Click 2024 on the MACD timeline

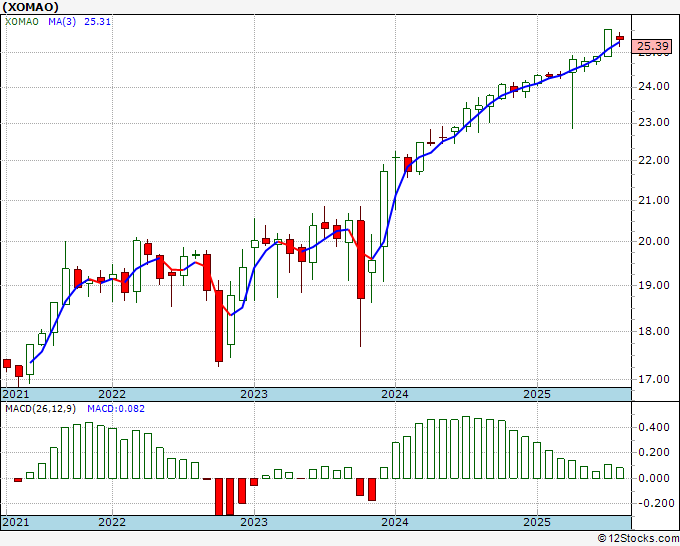[x=395, y=522]
